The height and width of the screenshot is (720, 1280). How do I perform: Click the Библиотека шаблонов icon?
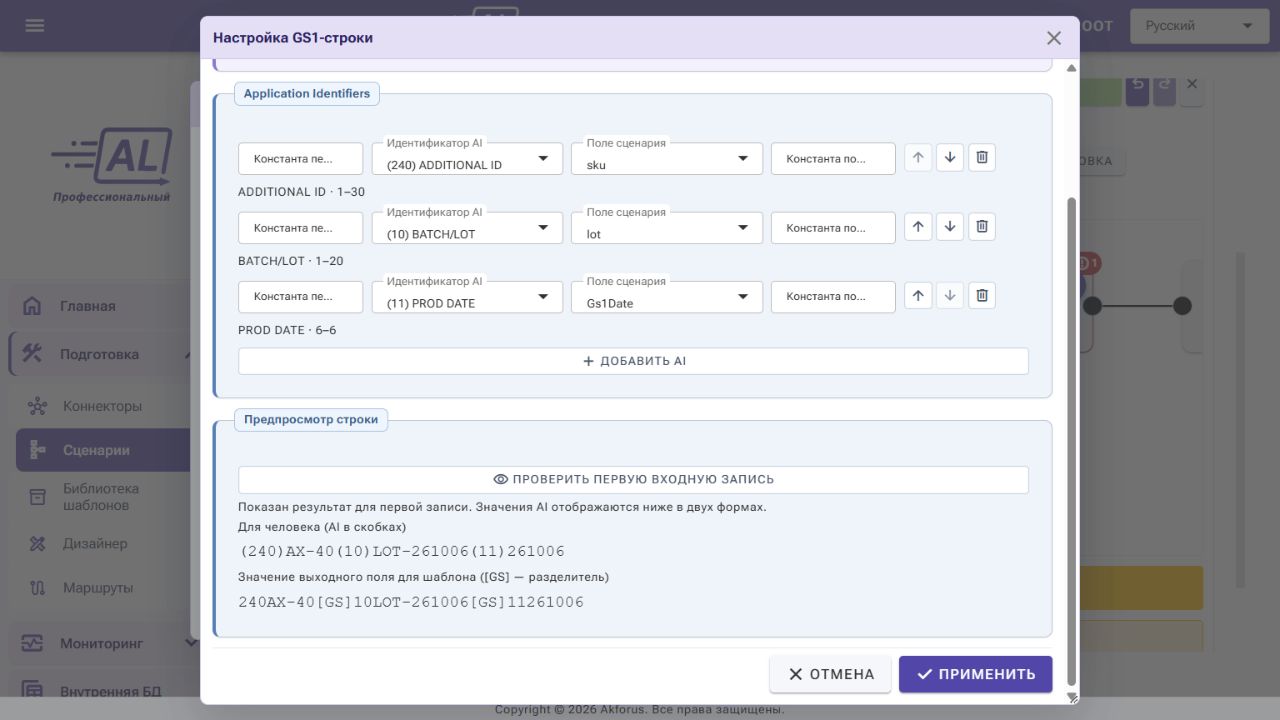pyautogui.click(x=38, y=497)
